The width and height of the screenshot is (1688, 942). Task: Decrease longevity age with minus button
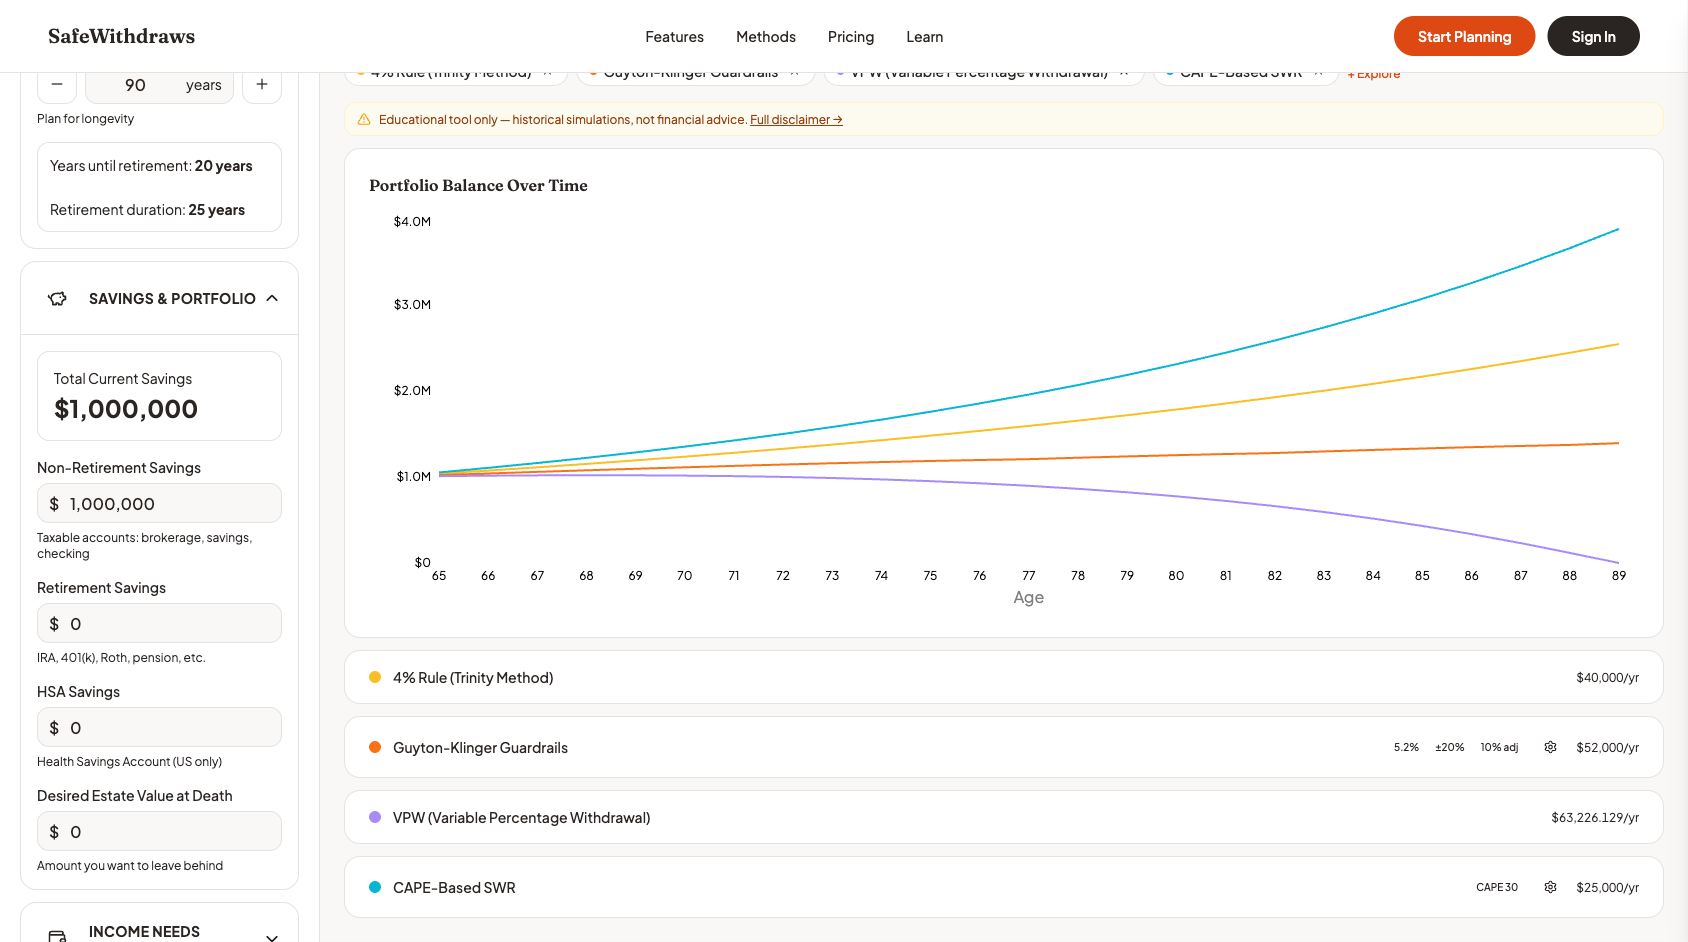pos(57,85)
